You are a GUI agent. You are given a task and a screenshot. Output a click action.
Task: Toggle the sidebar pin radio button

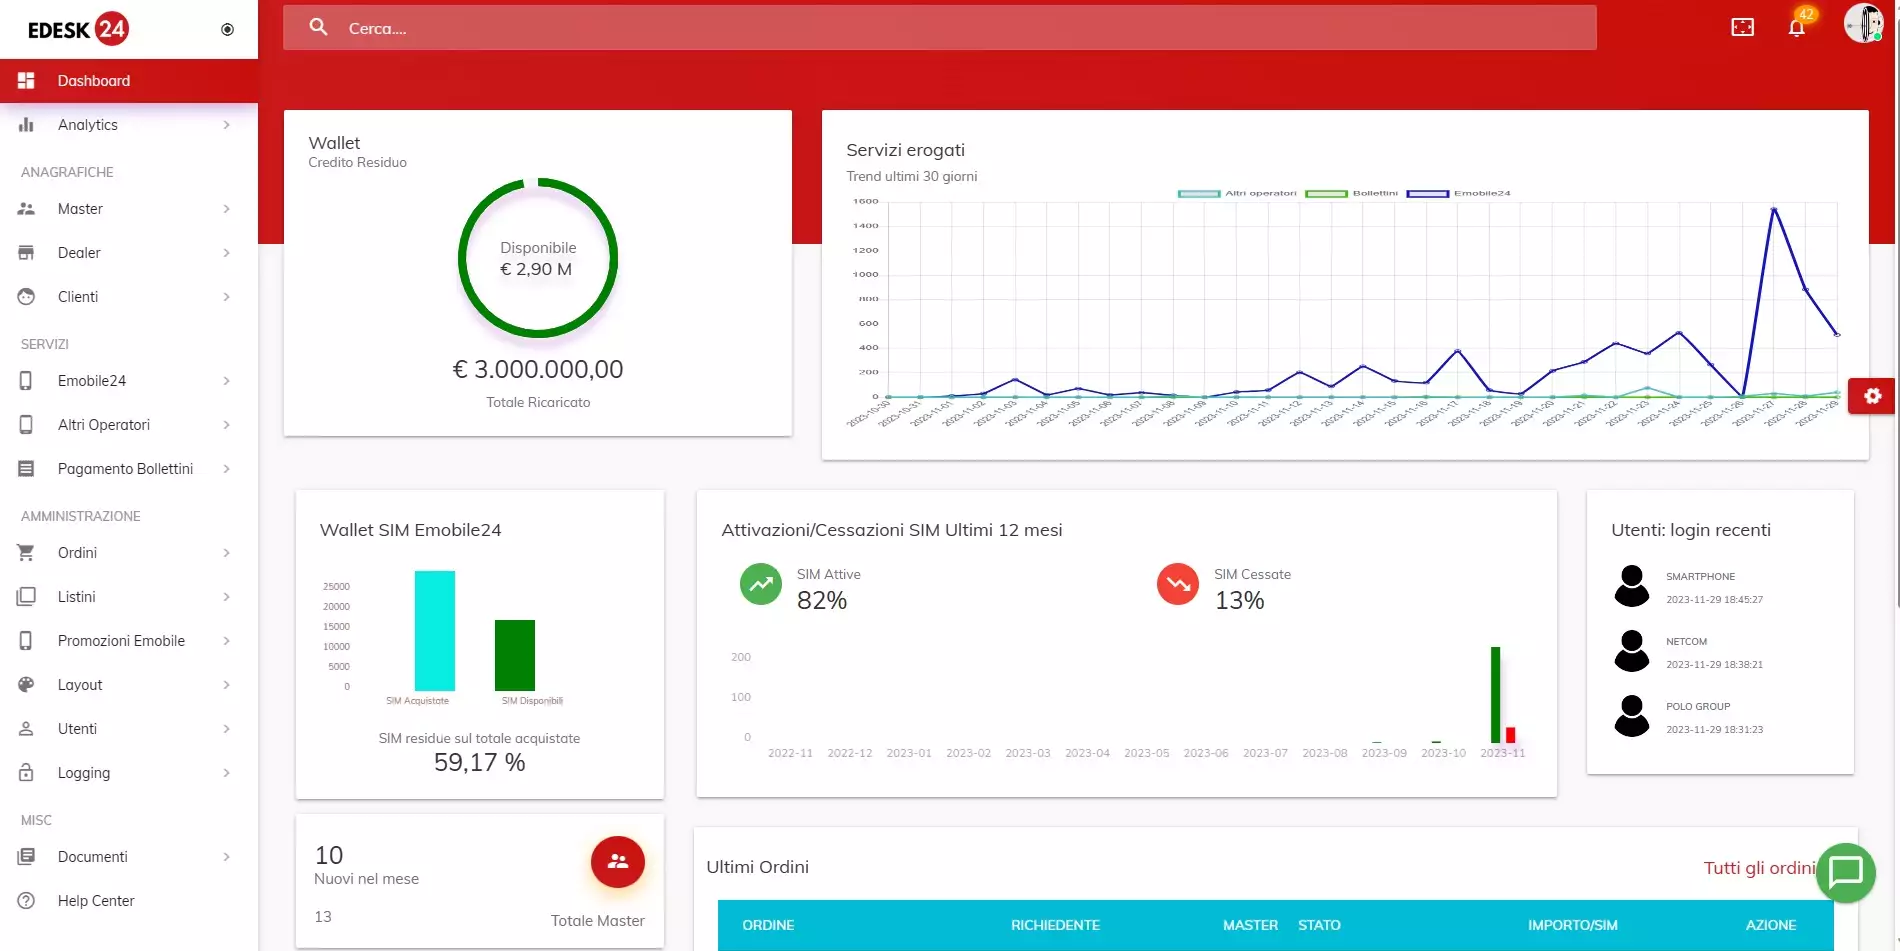(227, 30)
